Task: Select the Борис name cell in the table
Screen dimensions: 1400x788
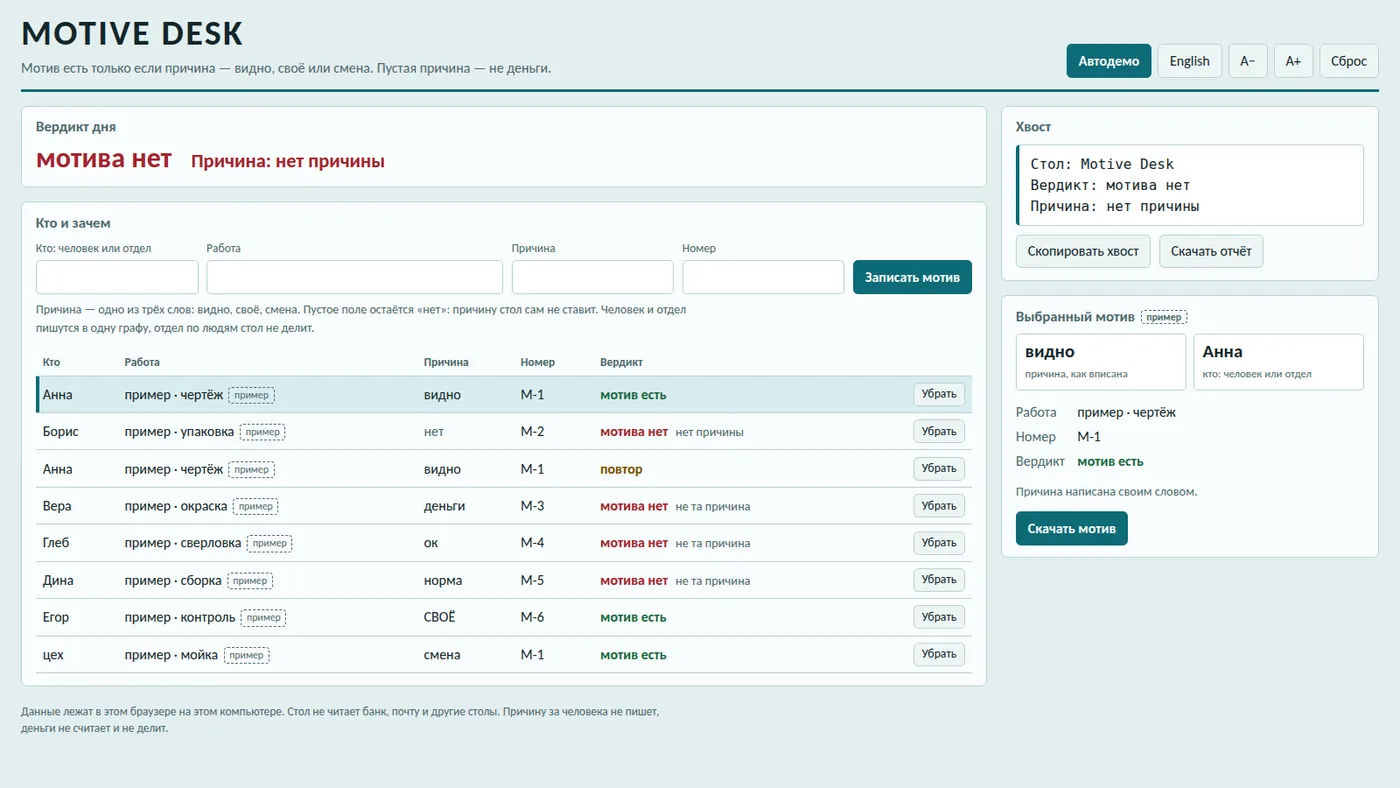Action: (x=61, y=432)
